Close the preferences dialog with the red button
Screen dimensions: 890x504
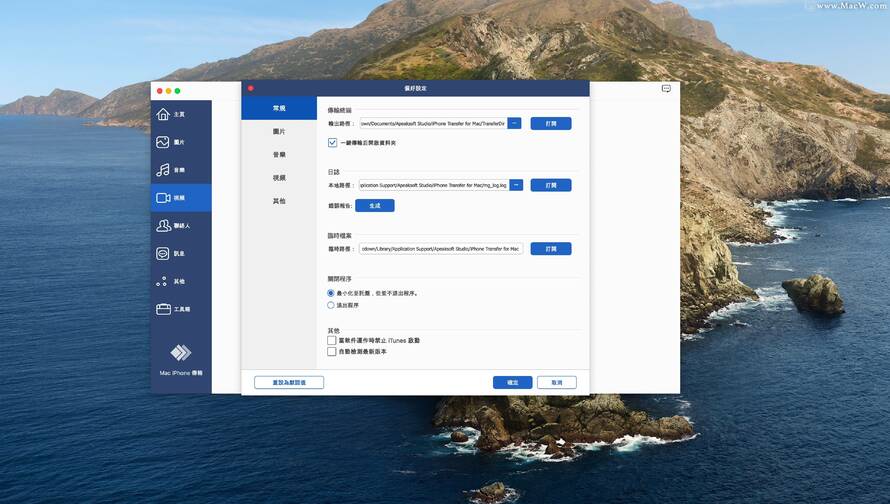pyautogui.click(x=250, y=88)
